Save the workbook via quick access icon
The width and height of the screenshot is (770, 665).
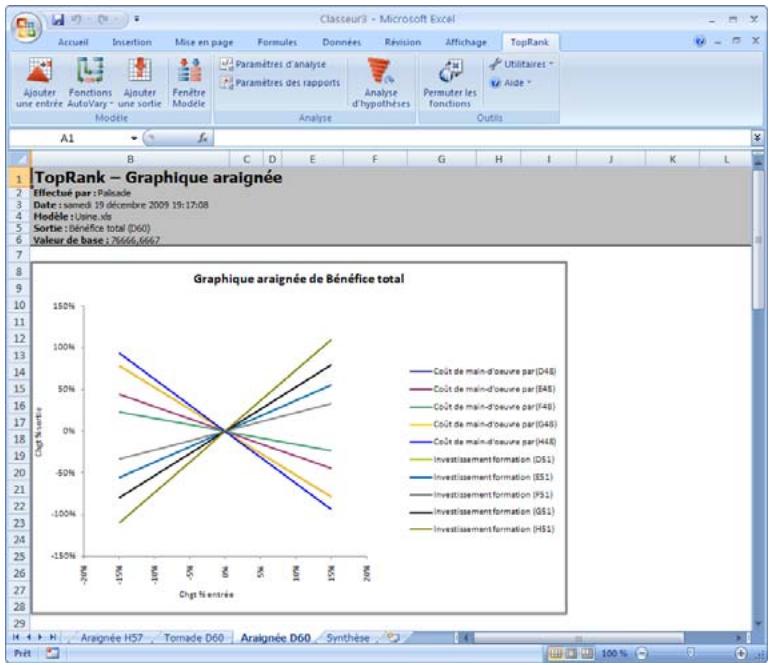(58, 20)
